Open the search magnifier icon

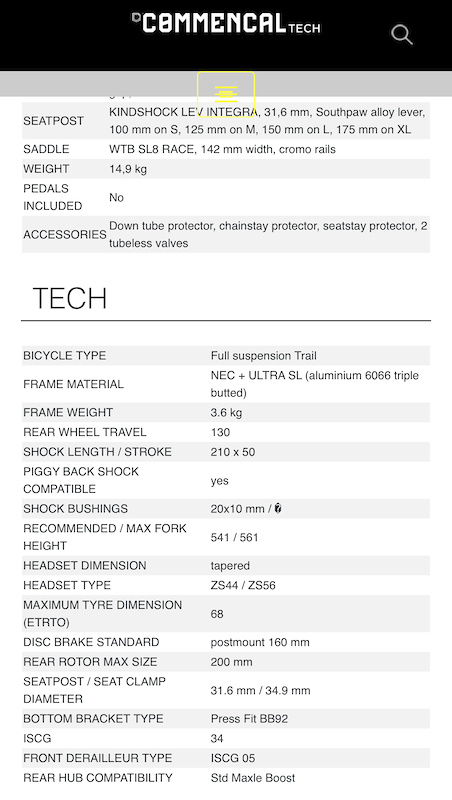point(401,35)
